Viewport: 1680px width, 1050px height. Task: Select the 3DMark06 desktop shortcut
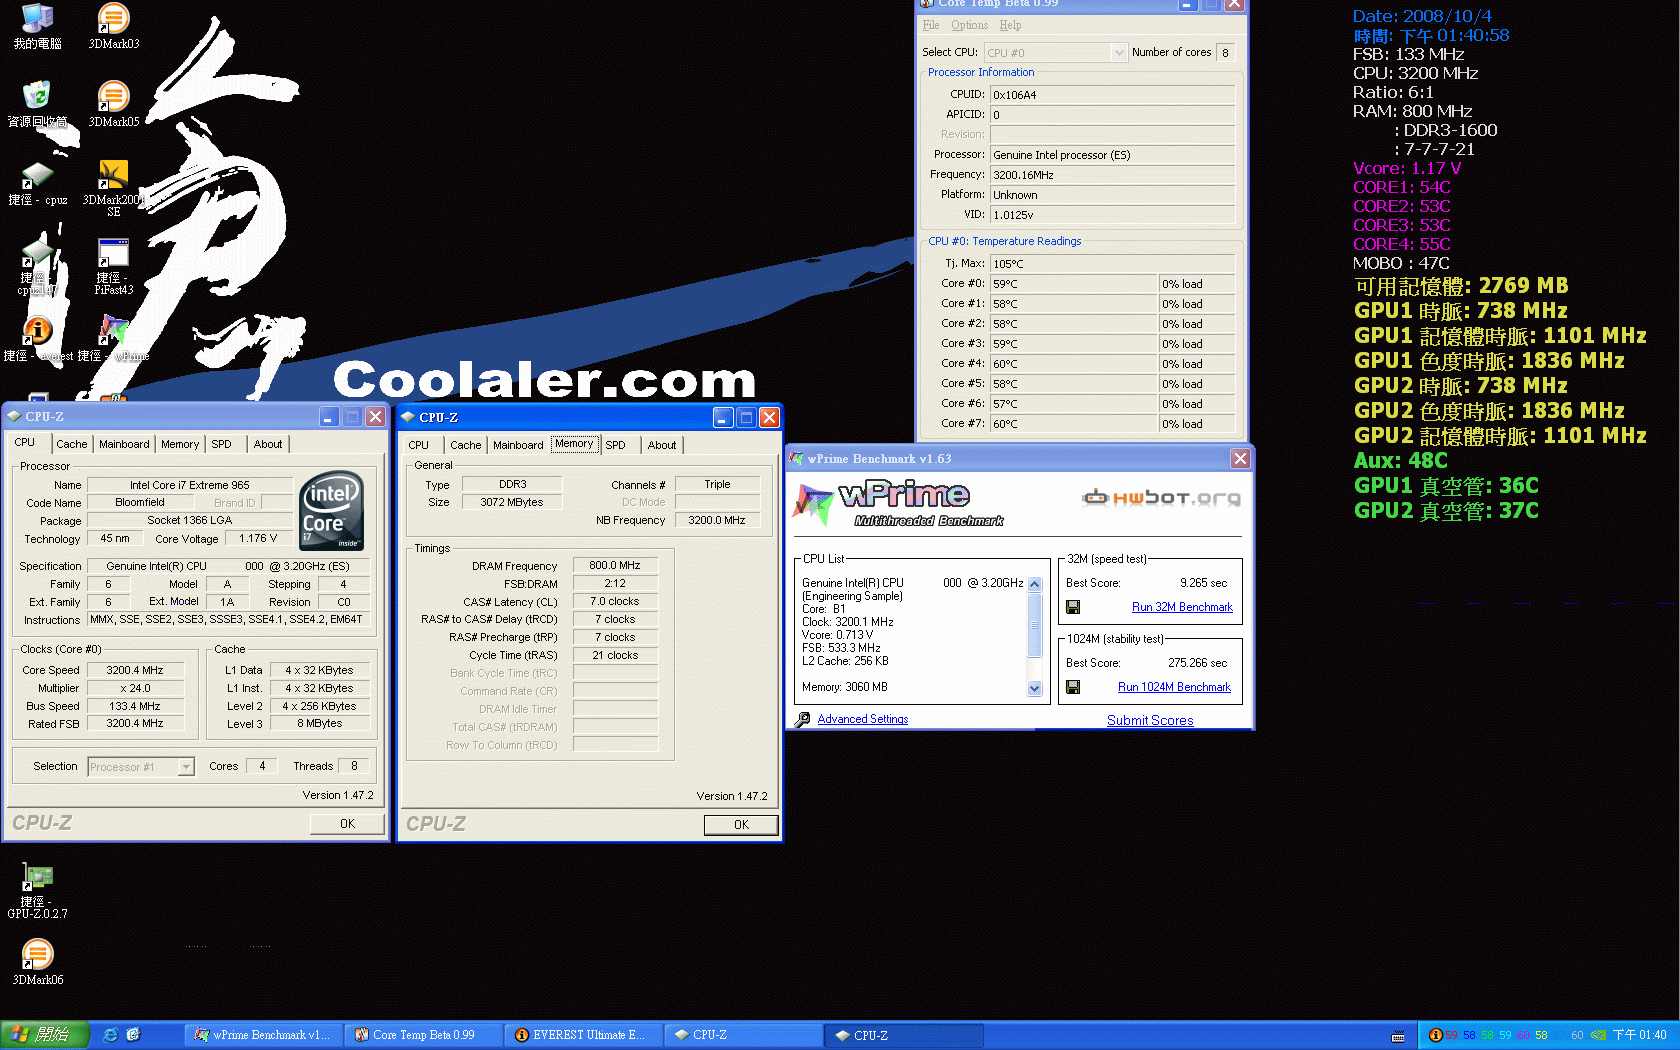[37, 962]
